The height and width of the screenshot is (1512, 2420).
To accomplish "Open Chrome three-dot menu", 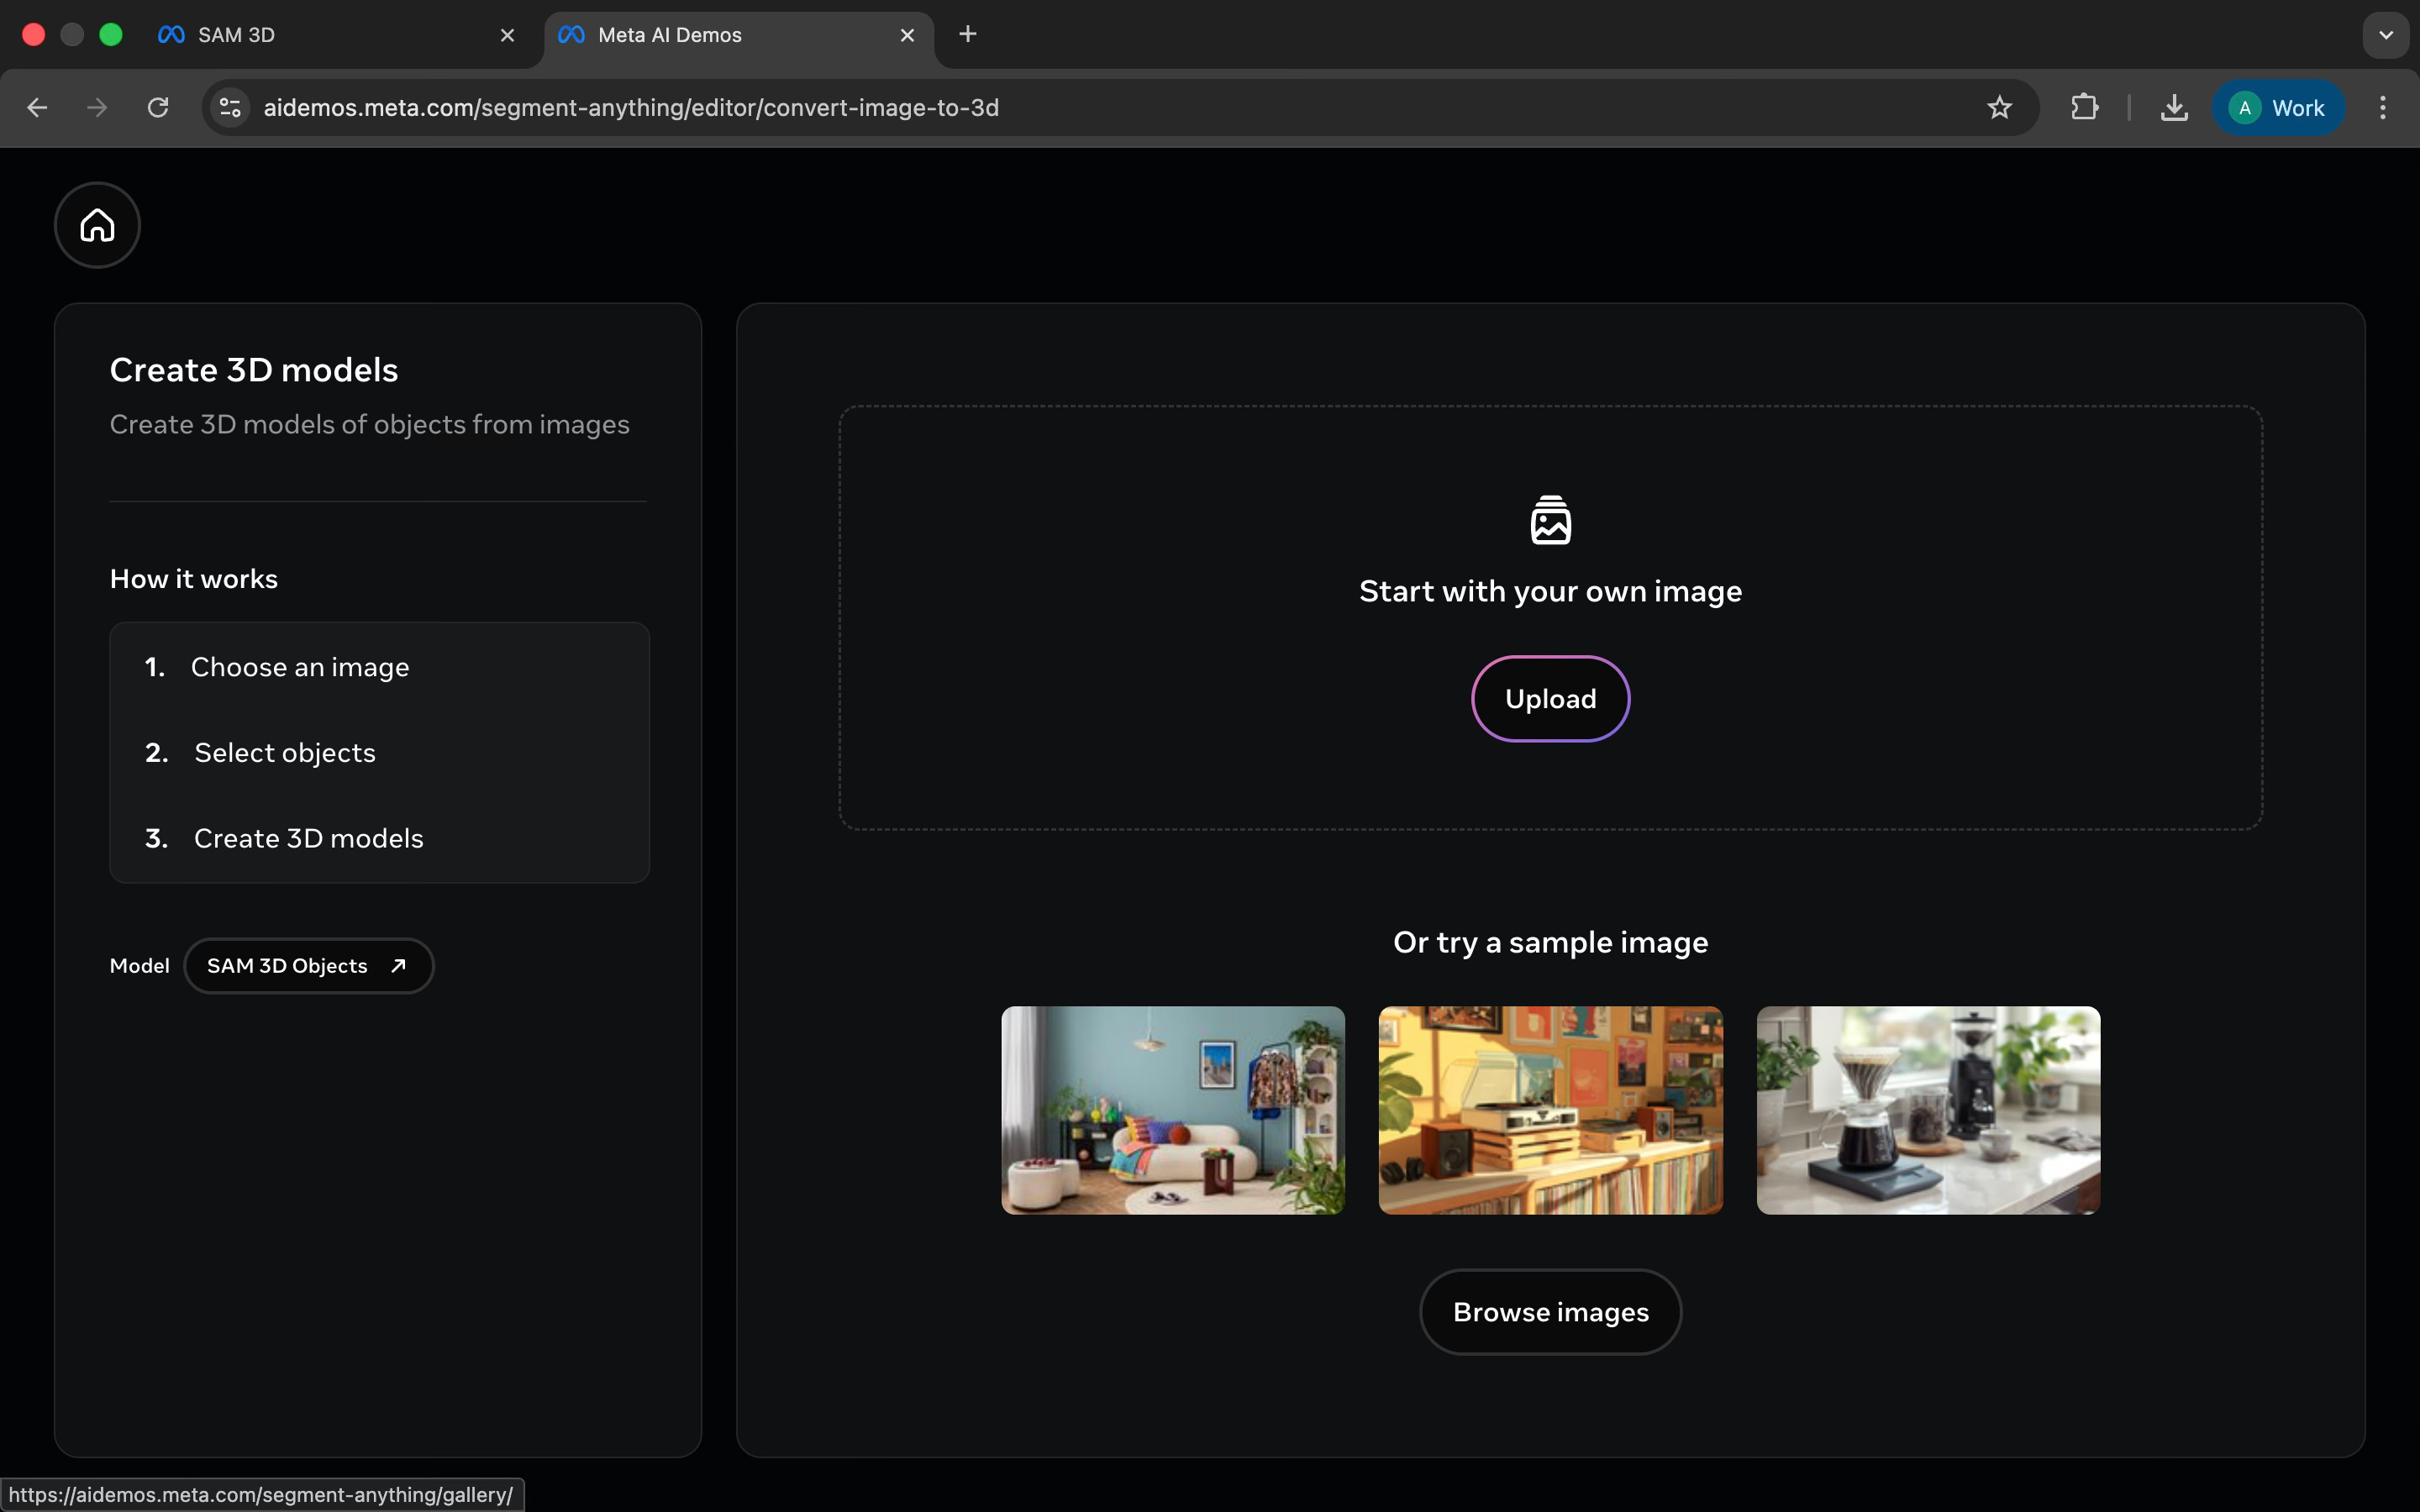I will tap(2383, 108).
